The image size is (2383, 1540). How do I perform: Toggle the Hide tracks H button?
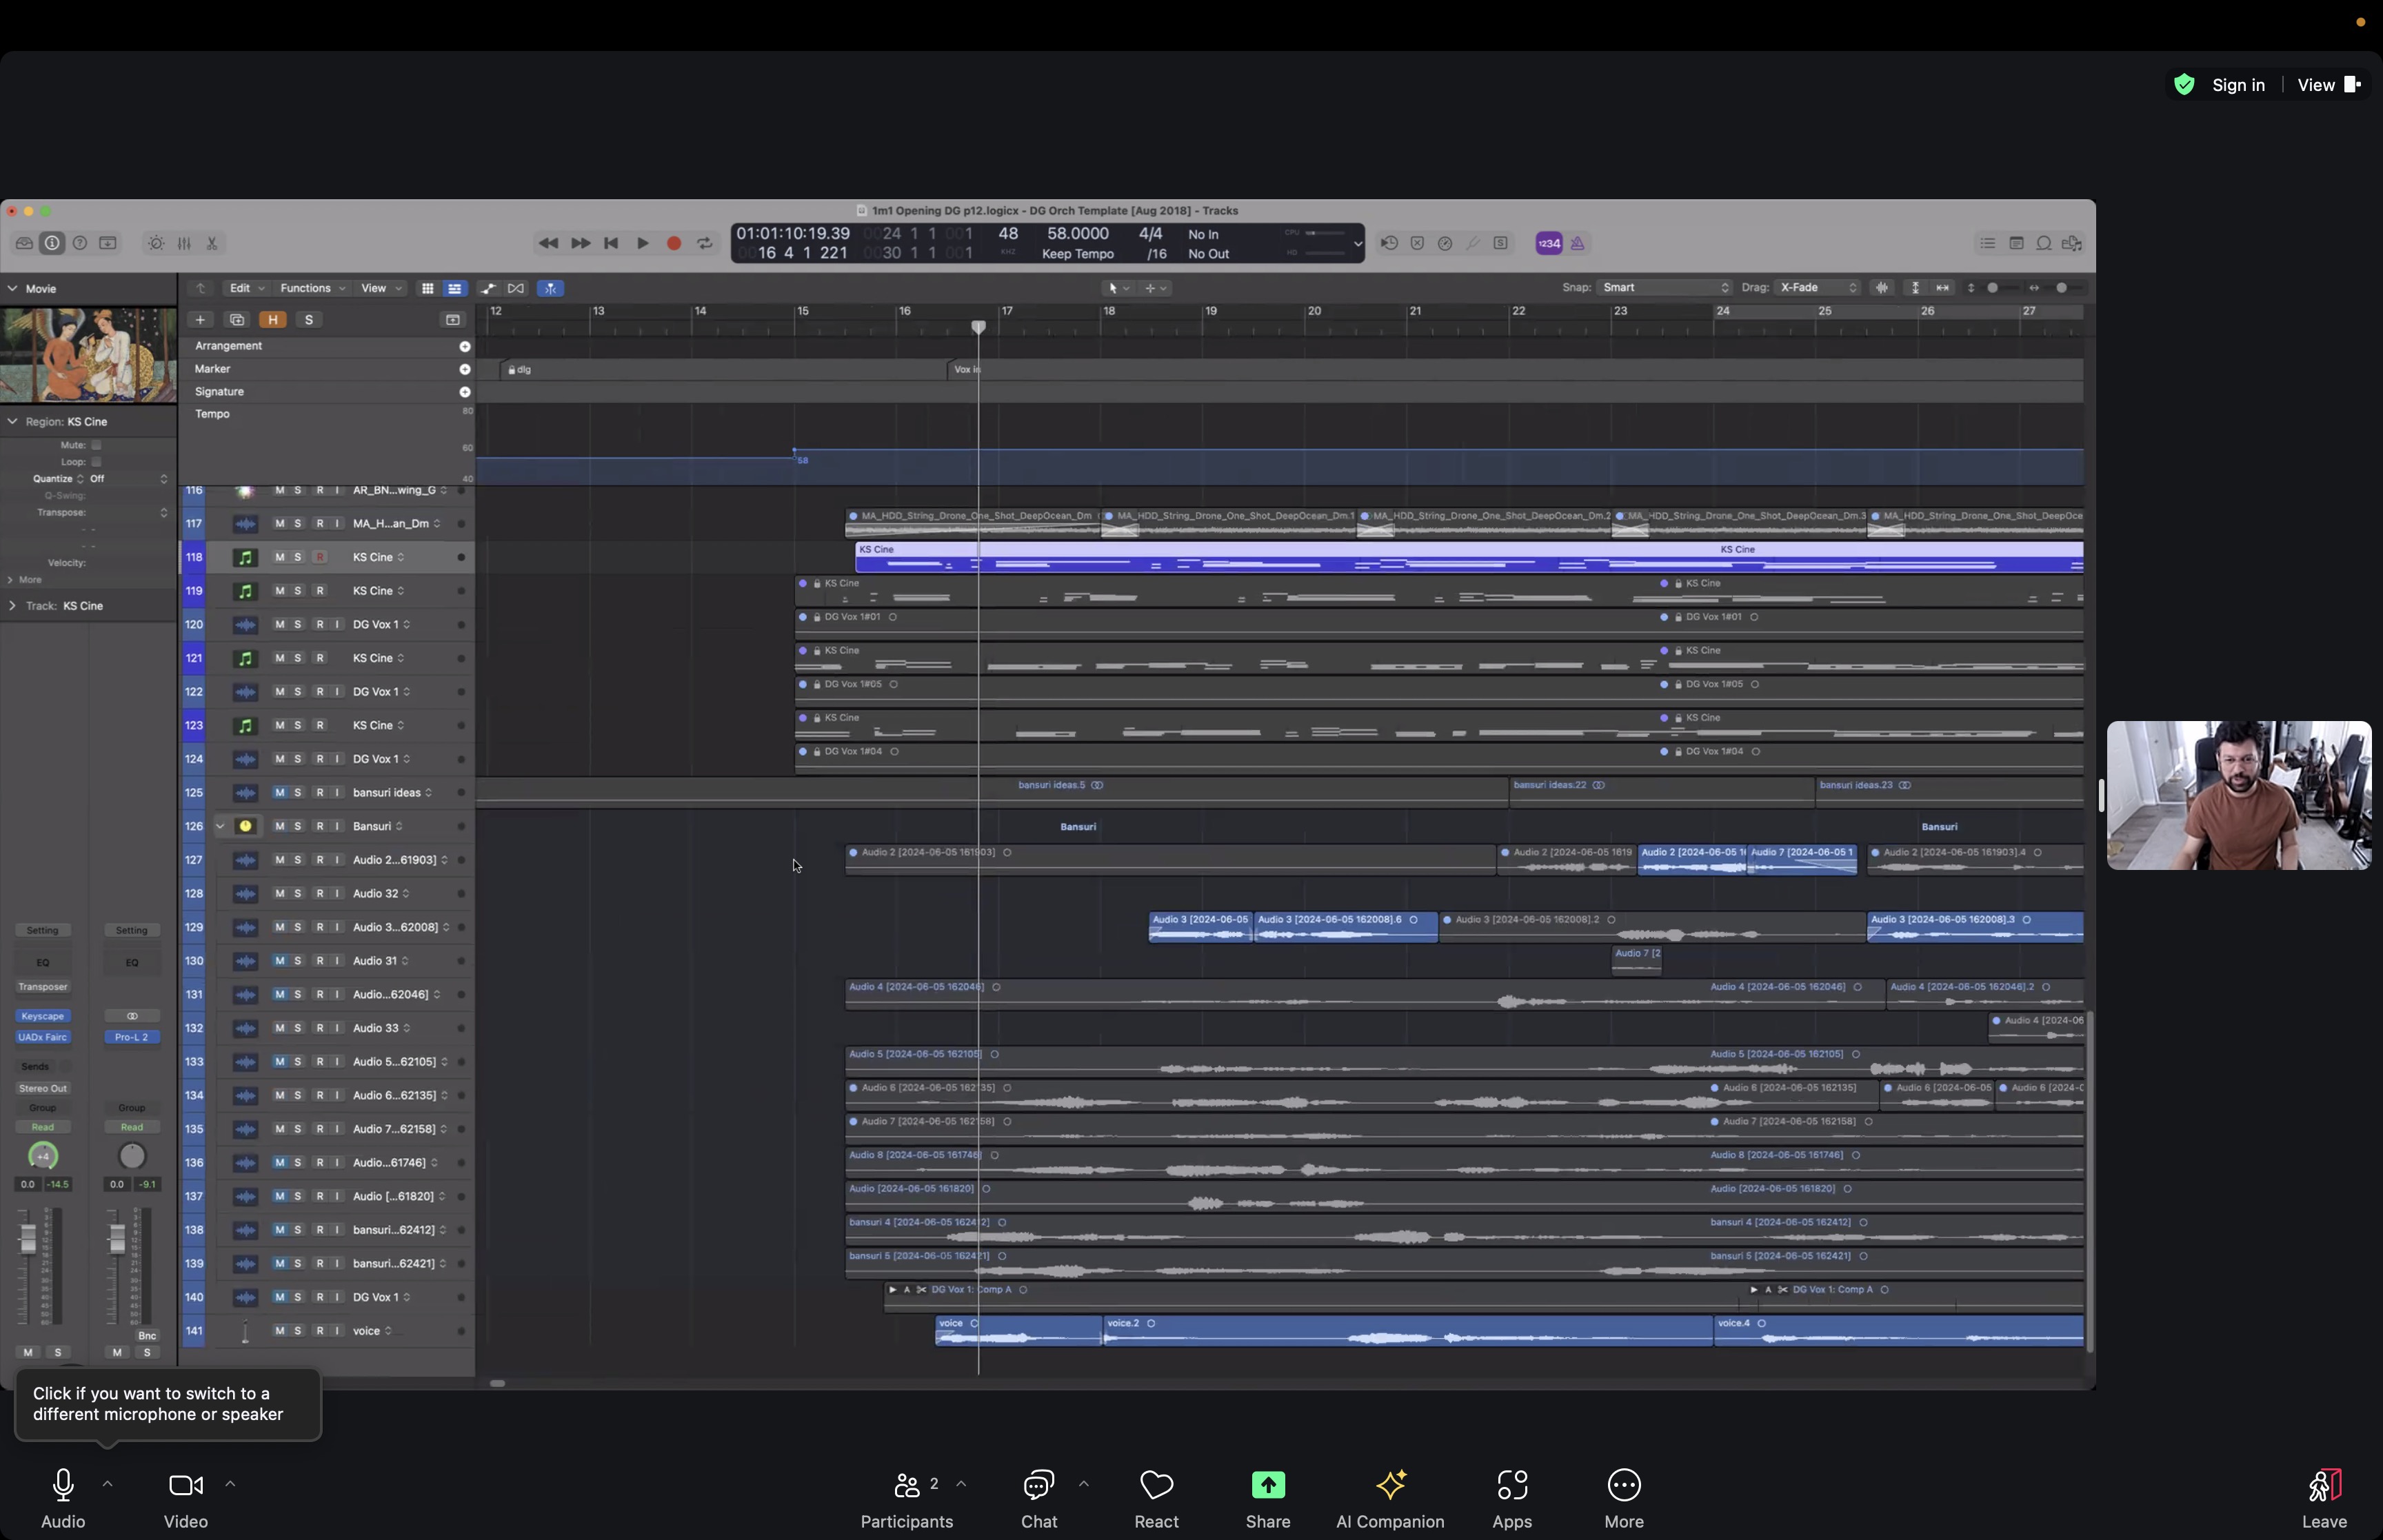272,320
